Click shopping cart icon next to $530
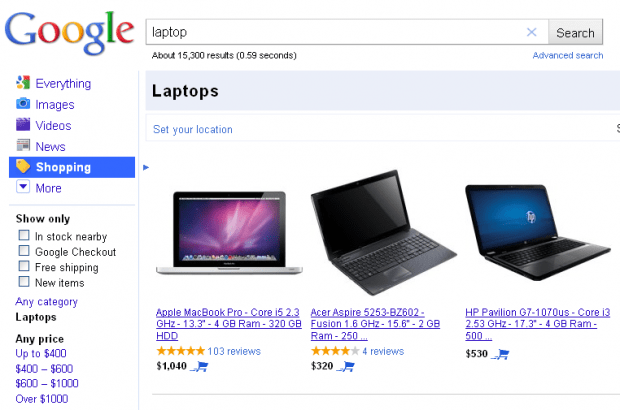620x410 pixels. pos(500,354)
